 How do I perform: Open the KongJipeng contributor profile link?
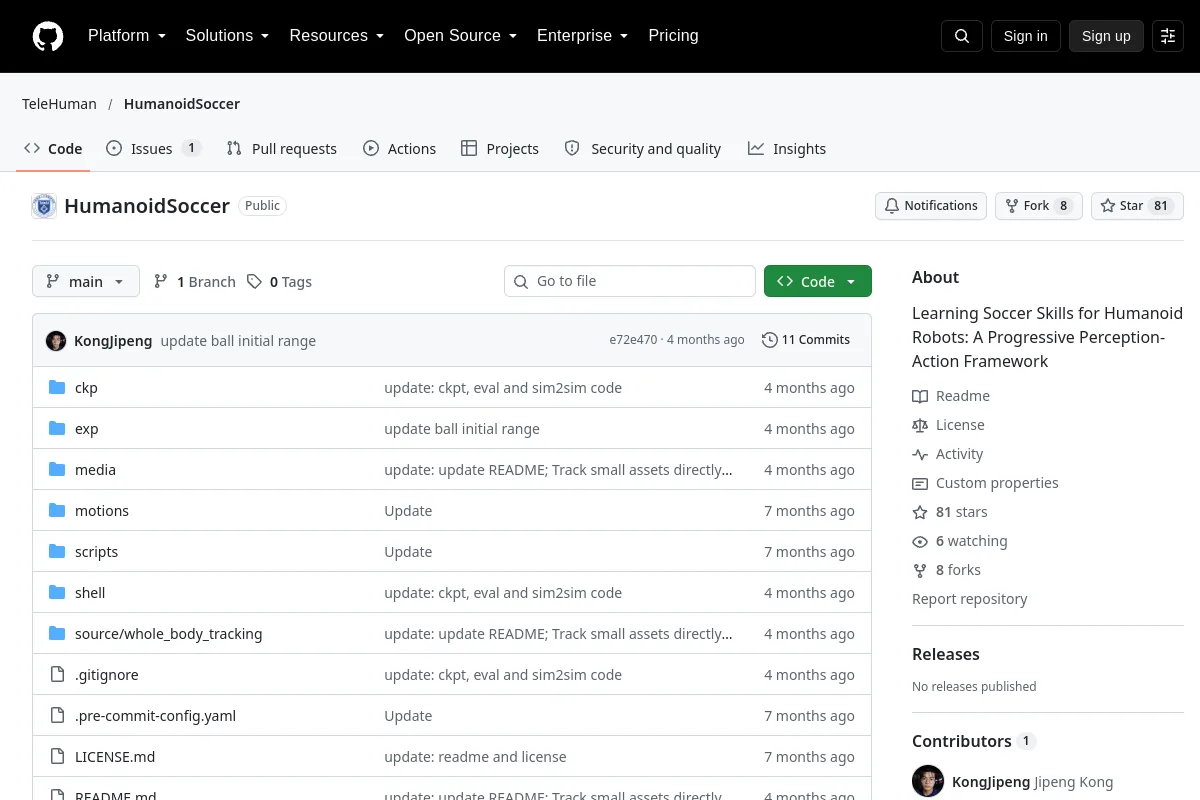991,782
